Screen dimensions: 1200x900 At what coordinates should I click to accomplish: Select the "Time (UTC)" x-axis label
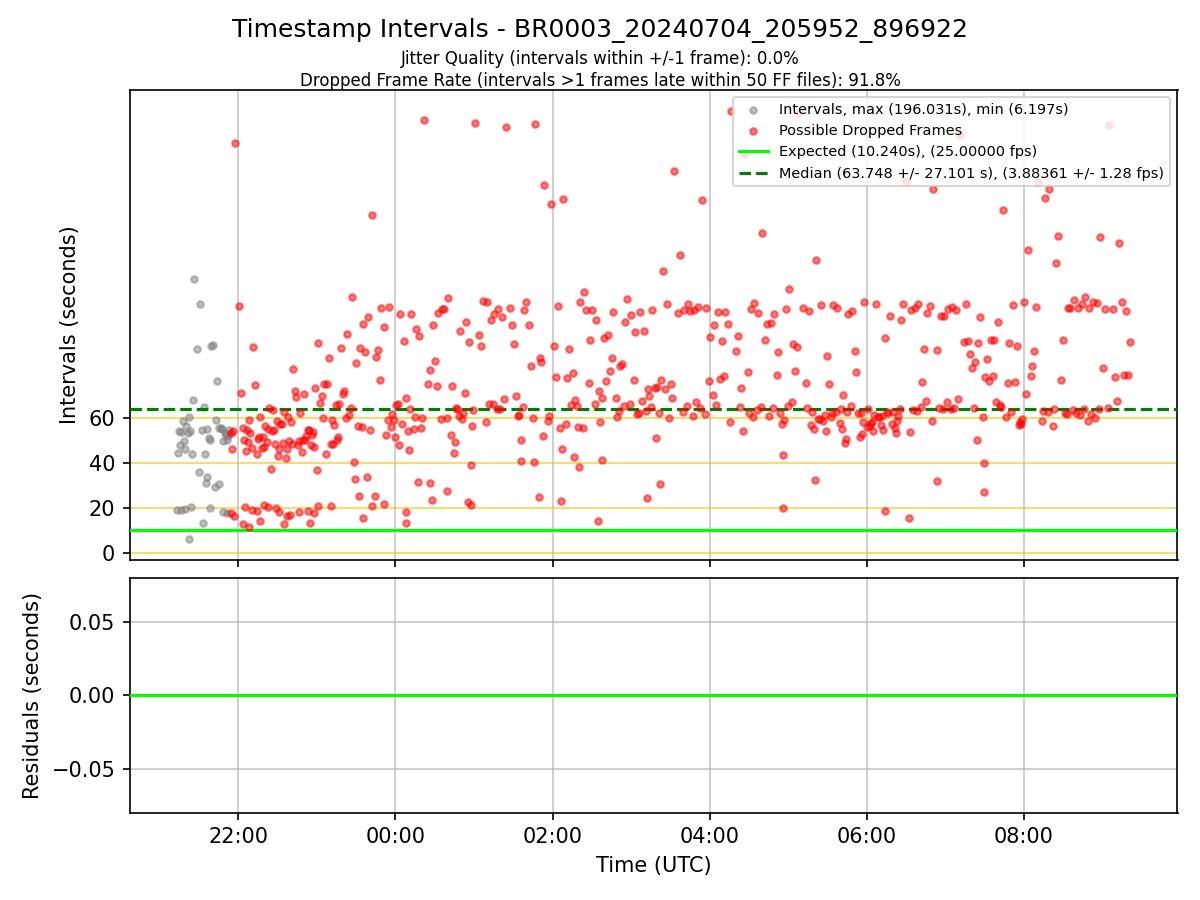pyautogui.click(x=653, y=865)
